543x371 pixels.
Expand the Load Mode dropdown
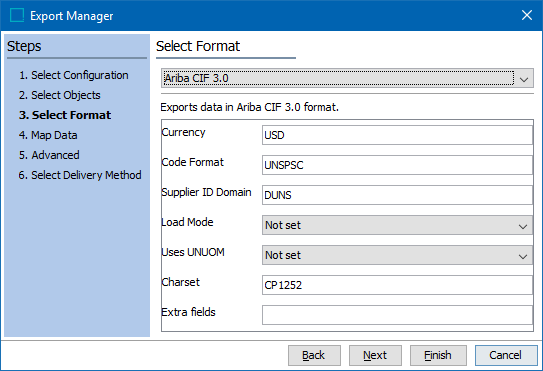(397, 225)
